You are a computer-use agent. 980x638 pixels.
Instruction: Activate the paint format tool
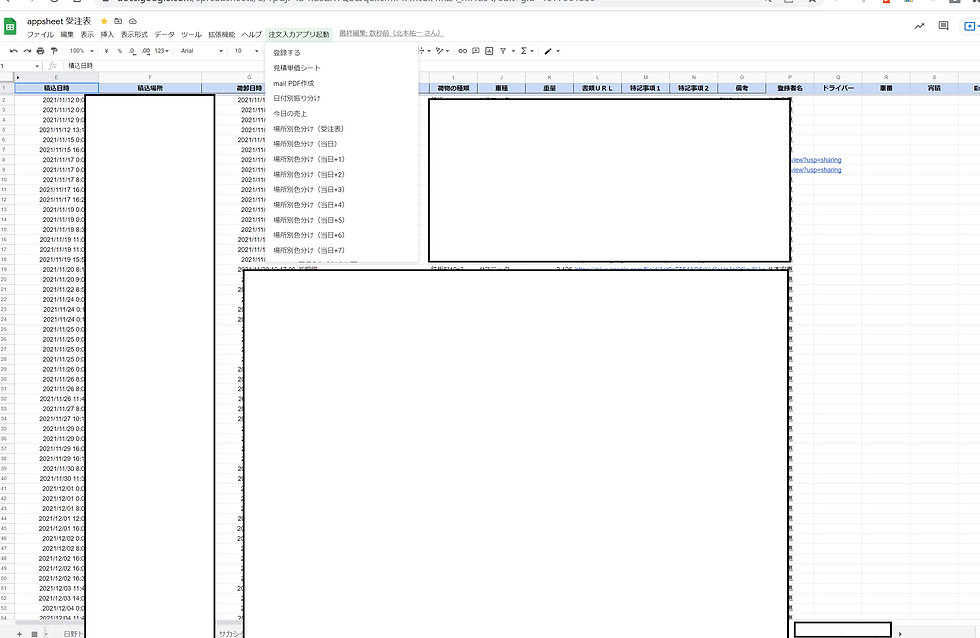tap(54, 51)
